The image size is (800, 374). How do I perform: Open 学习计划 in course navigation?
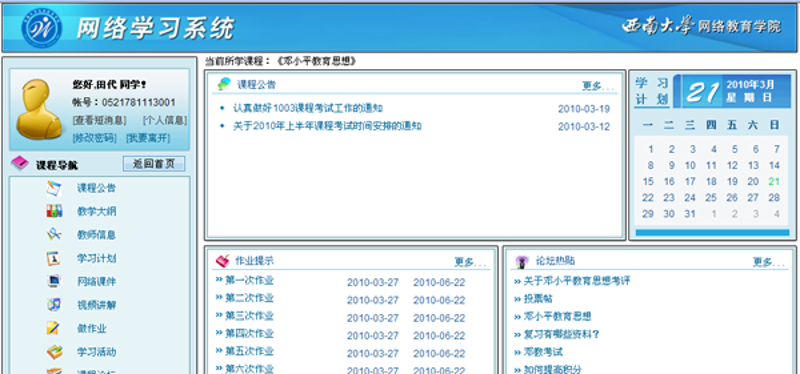[x=96, y=258]
